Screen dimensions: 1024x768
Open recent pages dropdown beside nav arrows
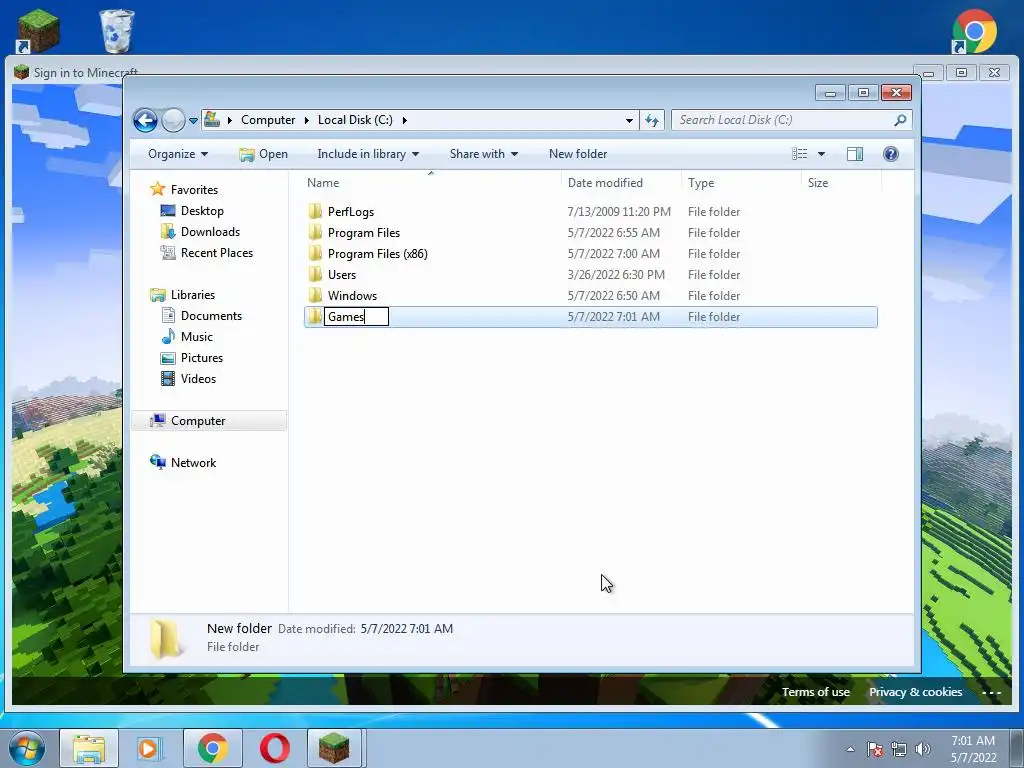pyautogui.click(x=193, y=121)
